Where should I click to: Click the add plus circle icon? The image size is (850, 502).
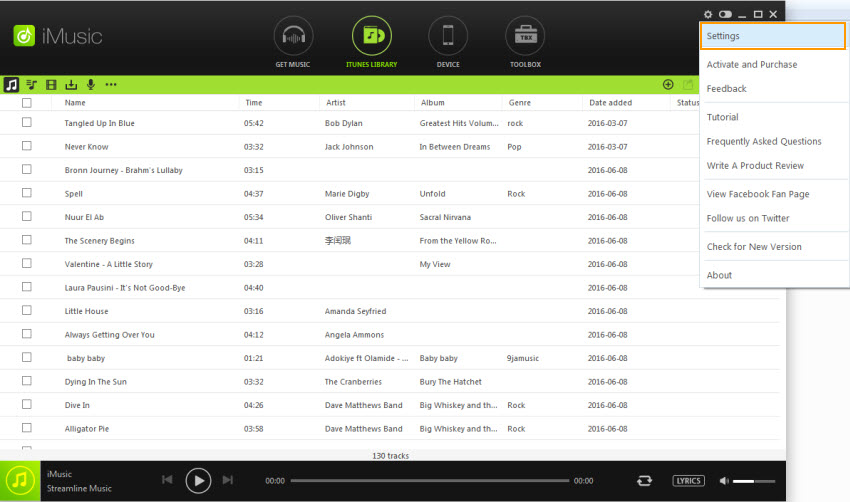pyautogui.click(x=668, y=85)
